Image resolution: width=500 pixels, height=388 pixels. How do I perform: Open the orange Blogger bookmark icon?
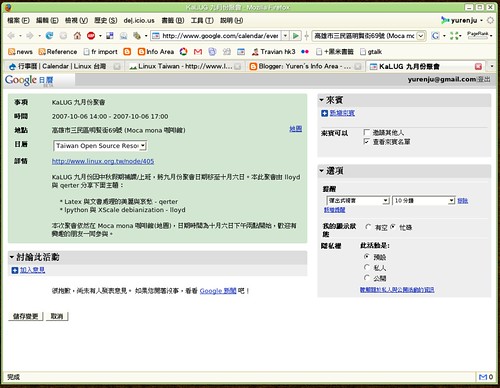tap(127, 52)
